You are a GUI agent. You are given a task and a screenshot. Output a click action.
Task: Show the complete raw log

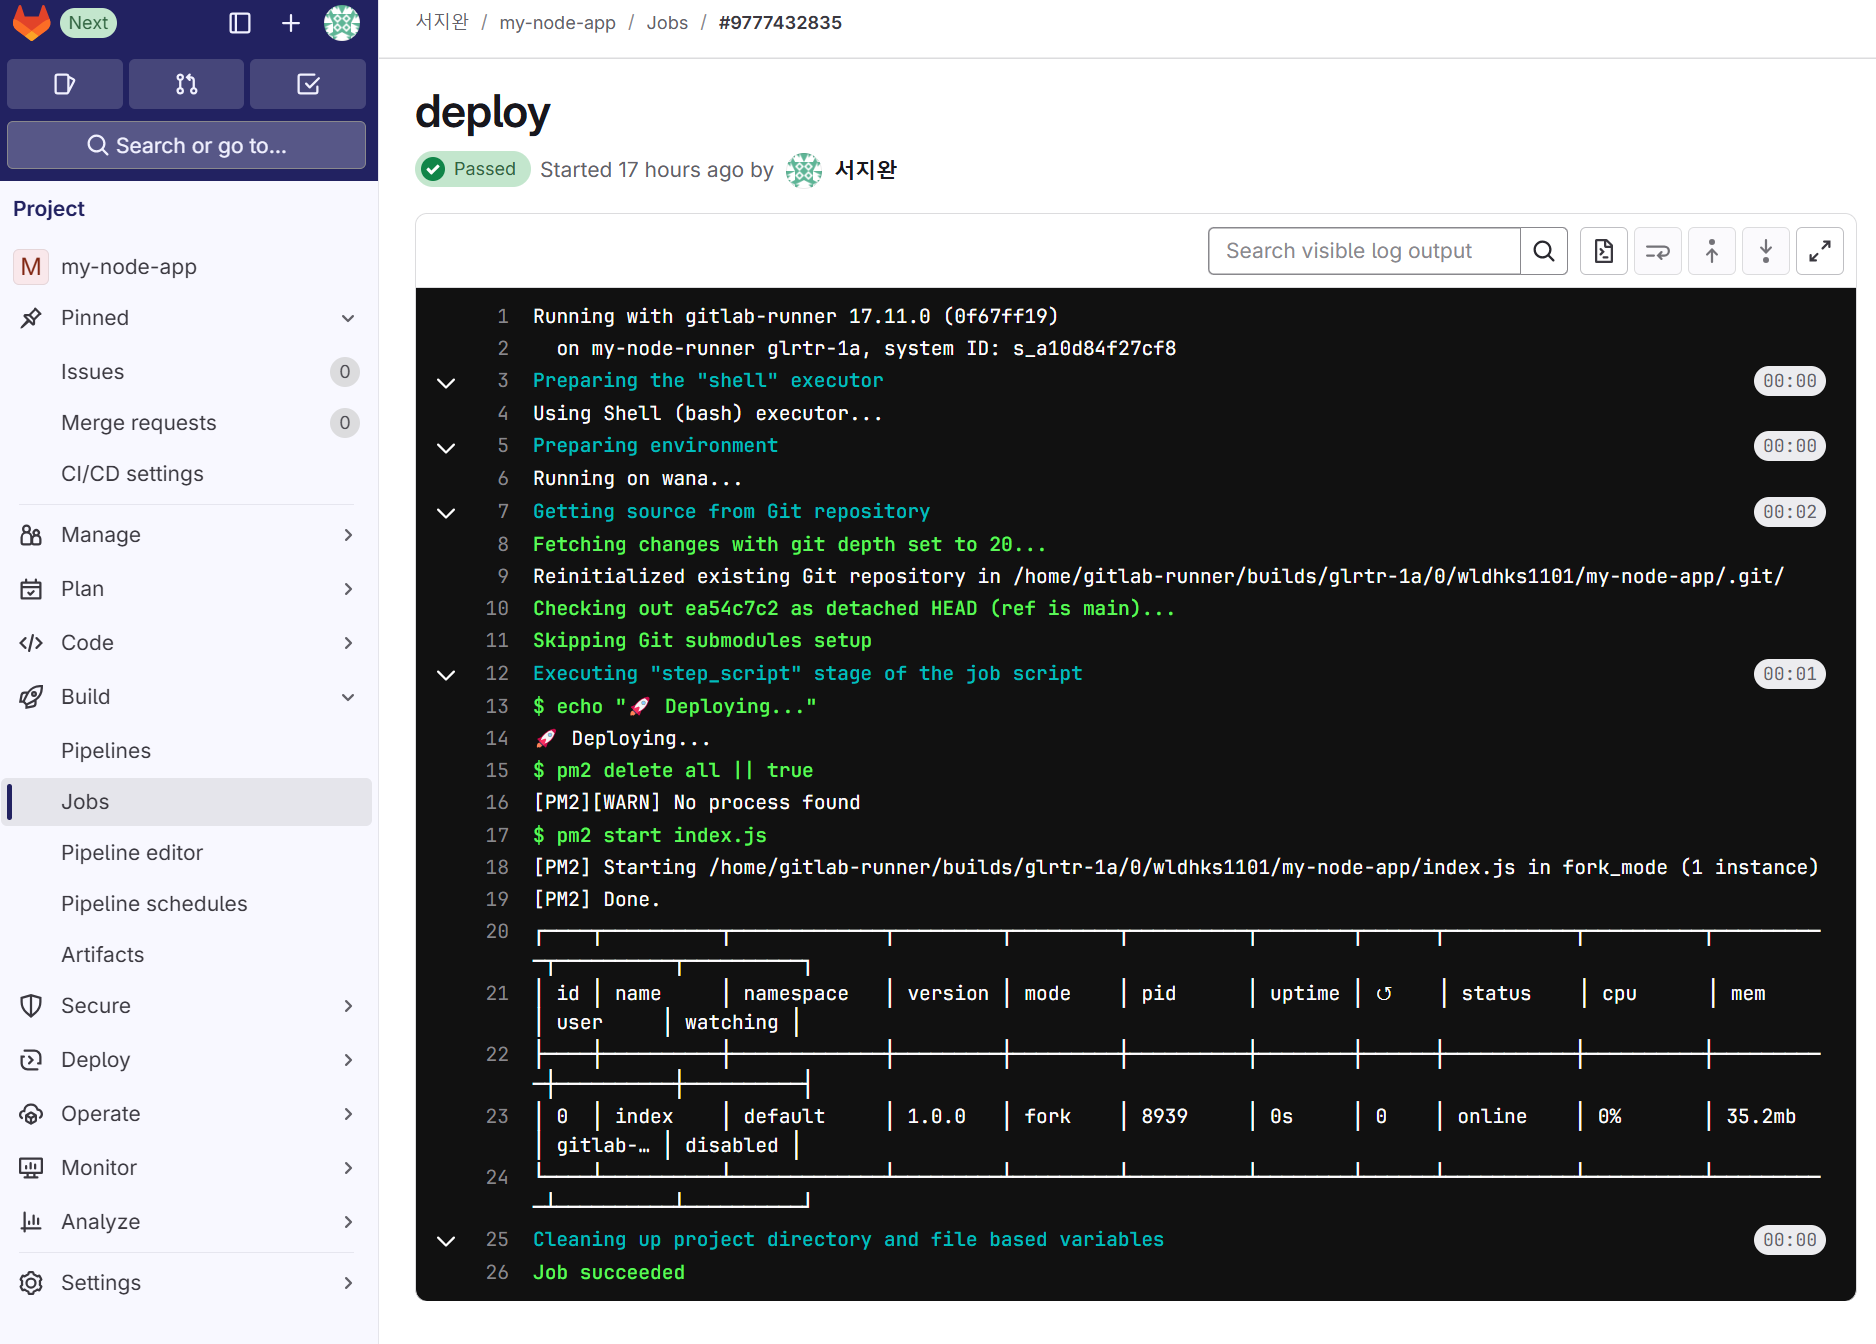1604,251
